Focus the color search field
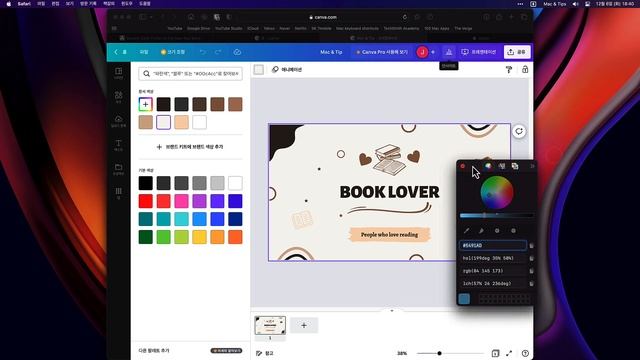Viewport: 640px width, 360px height. click(x=190, y=74)
